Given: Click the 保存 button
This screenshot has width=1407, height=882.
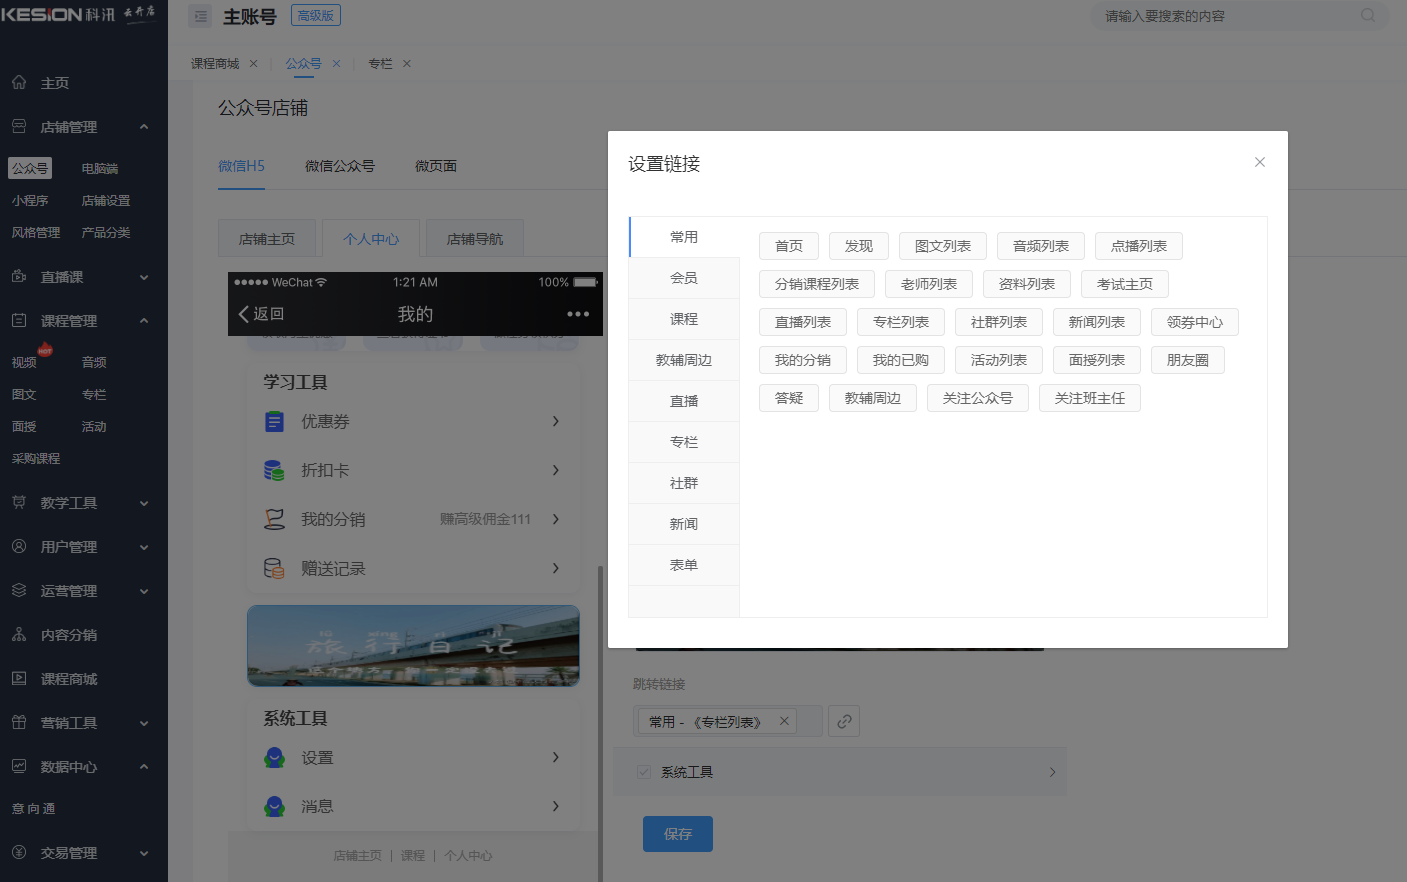Looking at the screenshot, I should tap(677, 833).
